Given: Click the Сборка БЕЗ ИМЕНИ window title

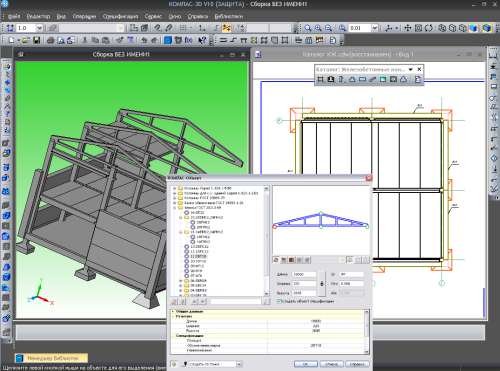Looking at the screenshot, I should point(121,54).
